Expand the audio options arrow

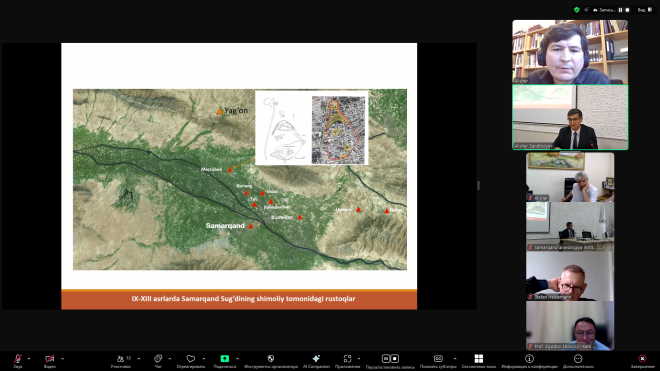coord(29,359)
